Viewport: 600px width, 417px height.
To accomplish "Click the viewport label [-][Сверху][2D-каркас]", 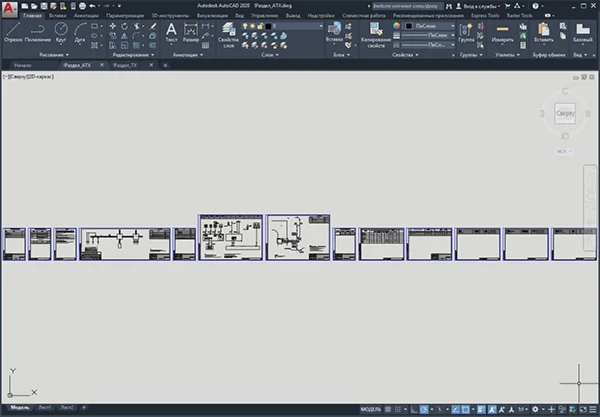I will (29, 77).
